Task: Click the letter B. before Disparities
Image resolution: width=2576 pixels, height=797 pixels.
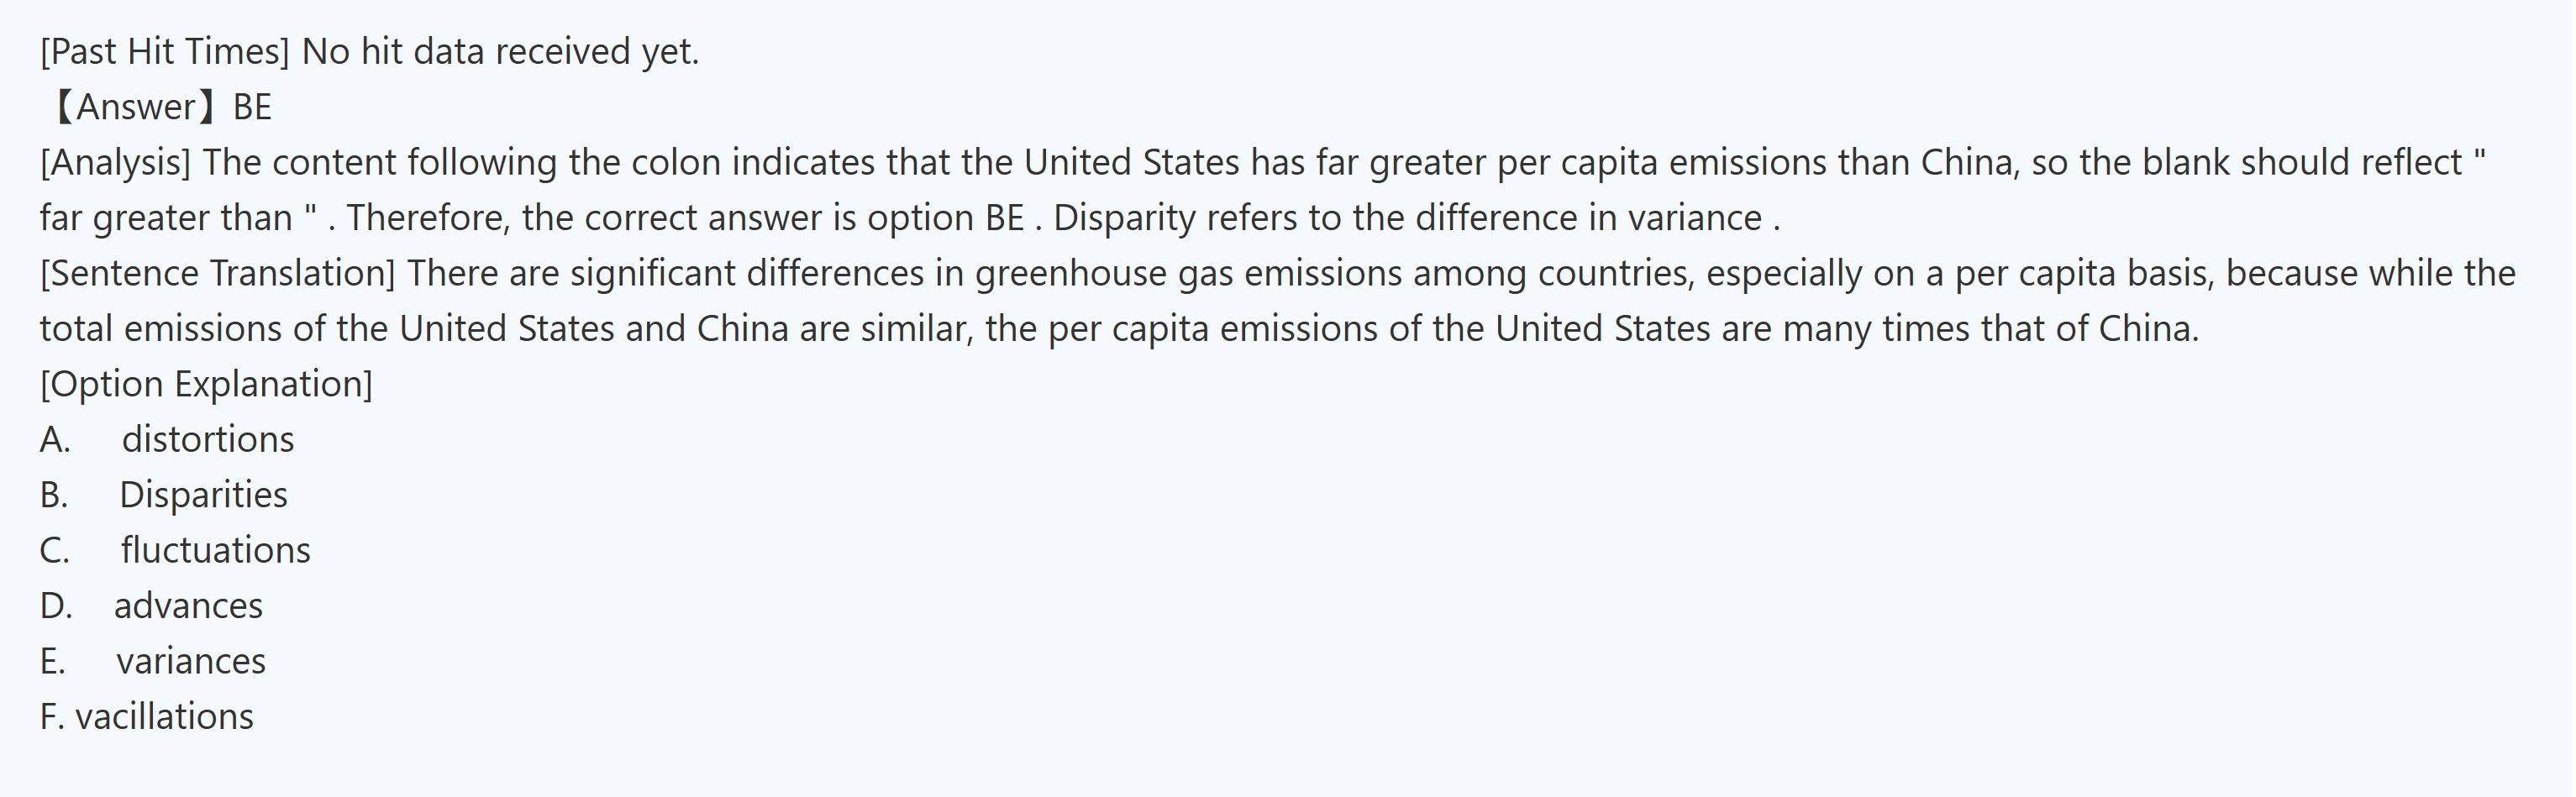Action: pos(54,495)
